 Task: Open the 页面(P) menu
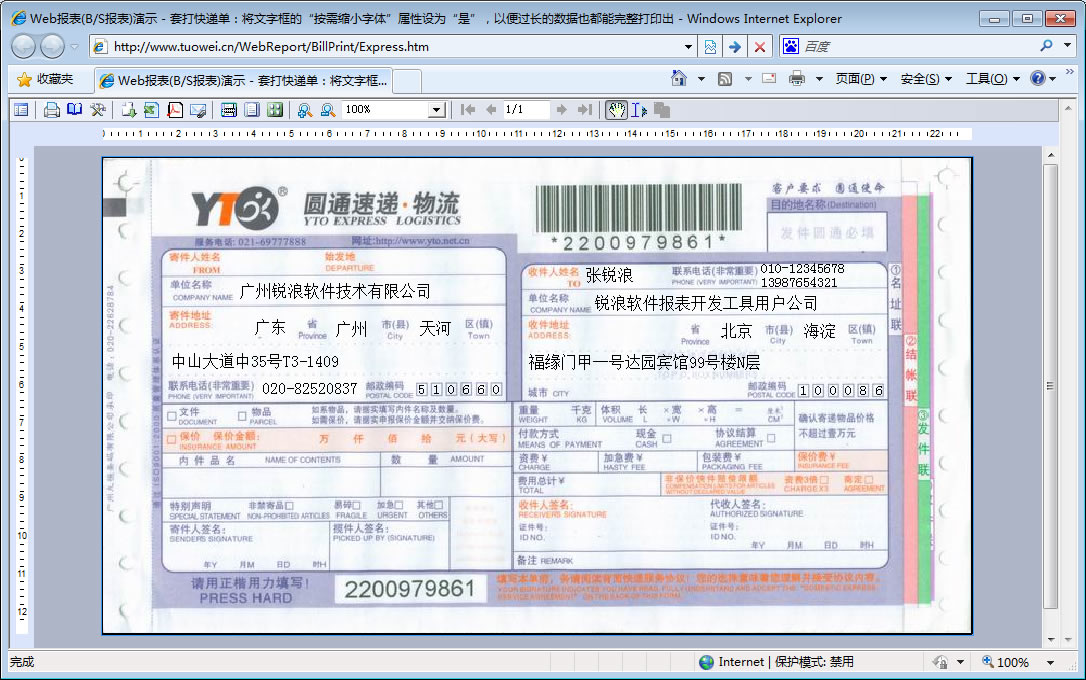point(861,79)
